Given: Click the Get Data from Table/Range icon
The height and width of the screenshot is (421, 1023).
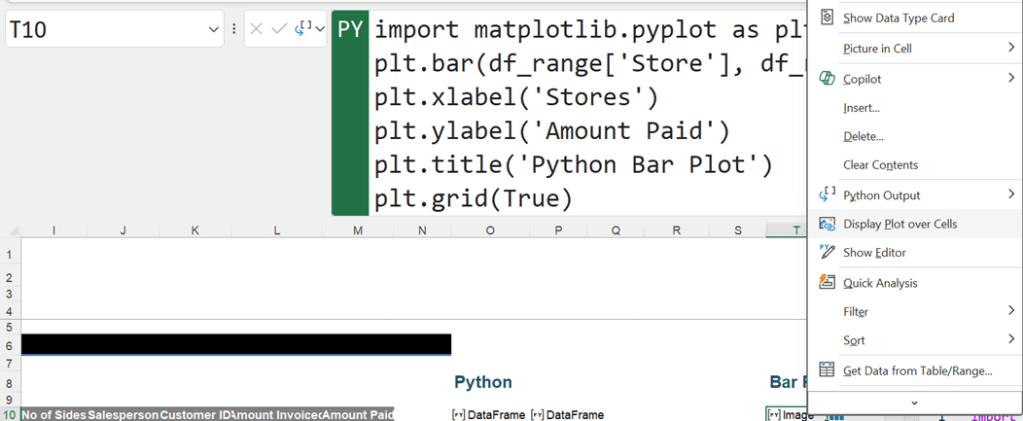Looking at the screenshot, I should pyautogui.click(x=827, y=370).
